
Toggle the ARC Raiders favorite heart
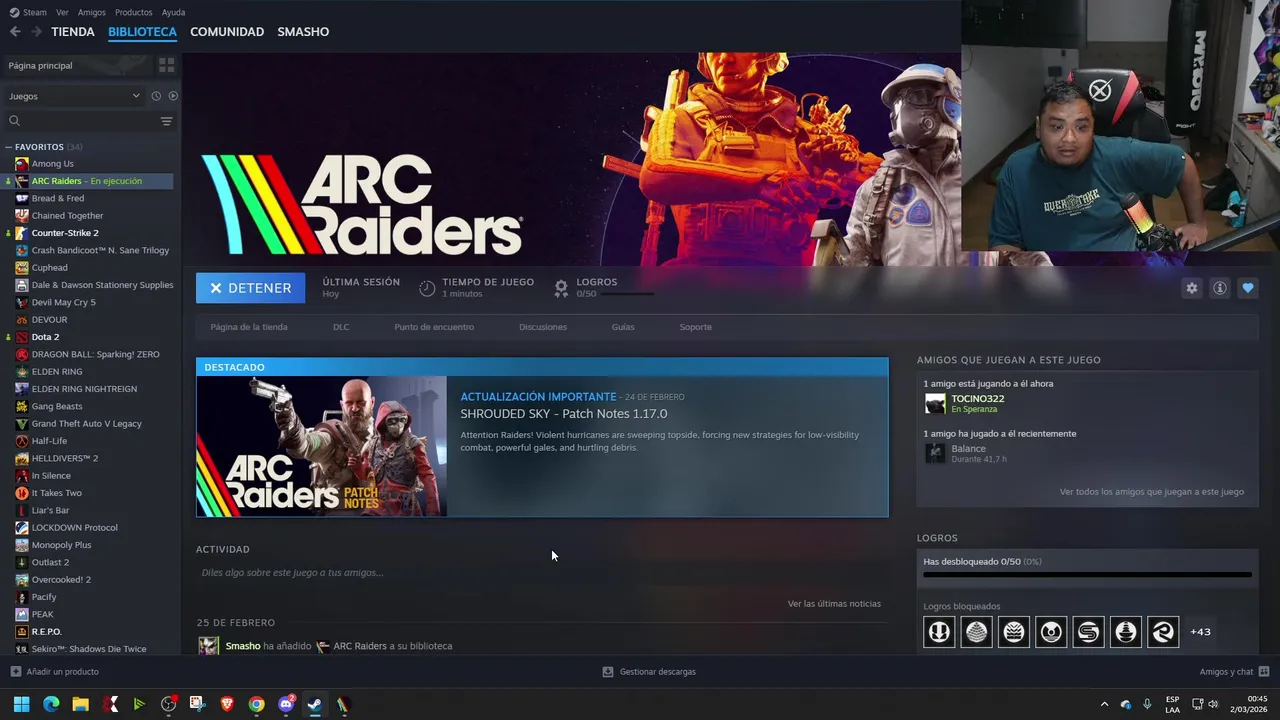pos(1247,288)
